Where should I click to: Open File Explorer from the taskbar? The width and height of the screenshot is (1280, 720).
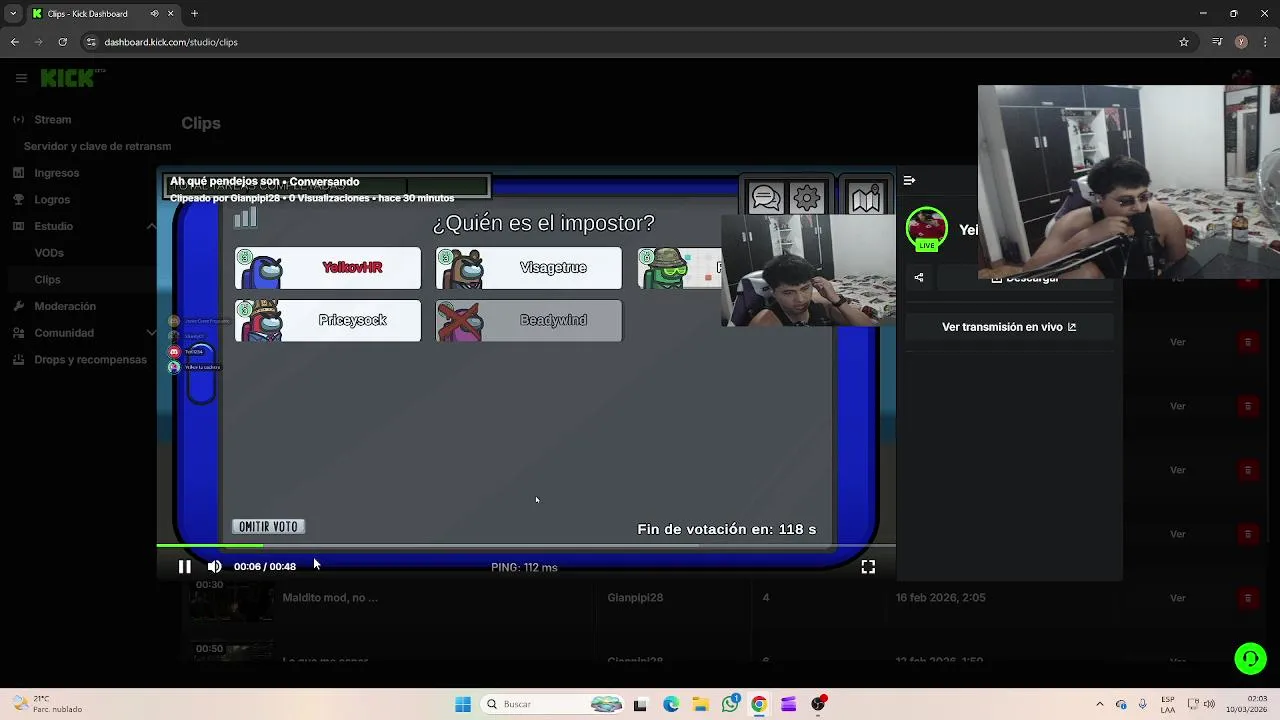click(701, 704)
